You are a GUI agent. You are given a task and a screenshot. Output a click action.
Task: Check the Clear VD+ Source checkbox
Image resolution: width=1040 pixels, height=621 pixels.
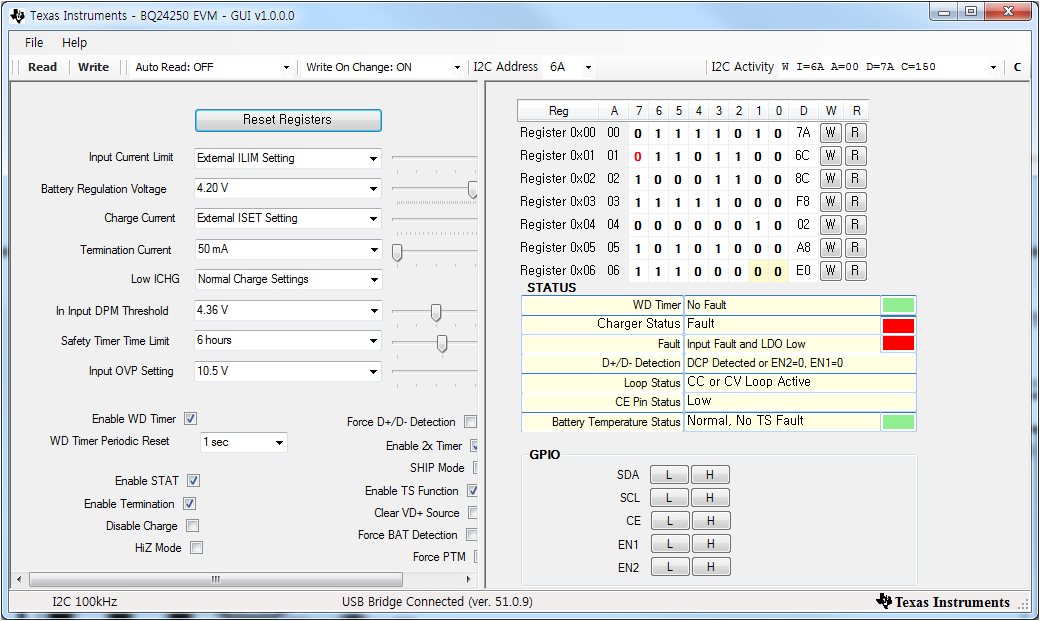(473, 513)
